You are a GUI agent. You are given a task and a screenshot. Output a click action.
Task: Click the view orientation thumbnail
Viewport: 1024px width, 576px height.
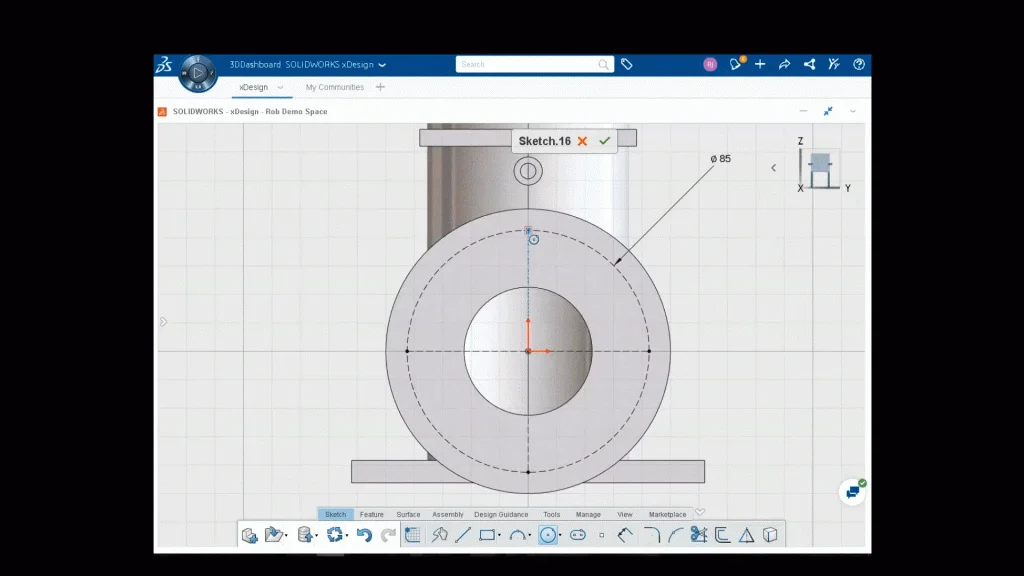820,170
